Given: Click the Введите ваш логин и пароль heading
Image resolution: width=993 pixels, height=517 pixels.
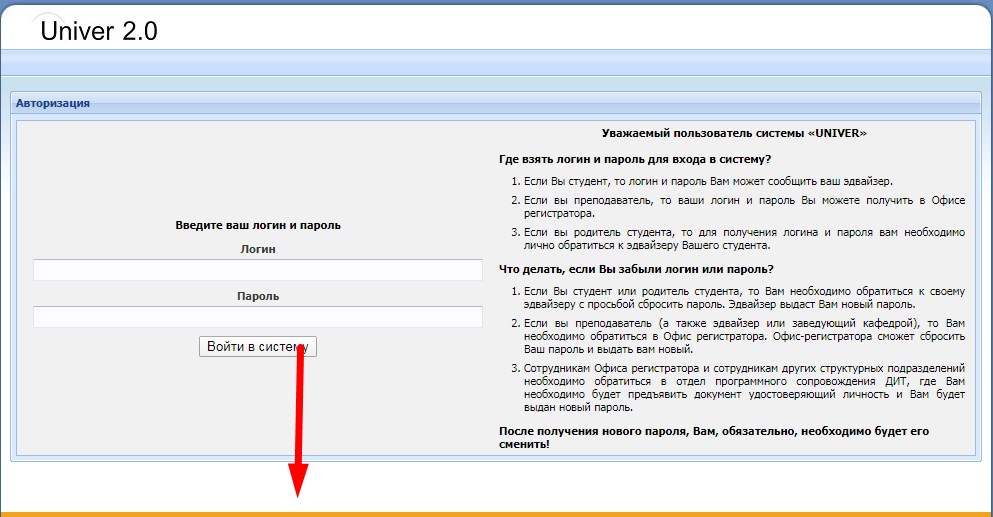Looking at the screenshot, I should 258,225.
